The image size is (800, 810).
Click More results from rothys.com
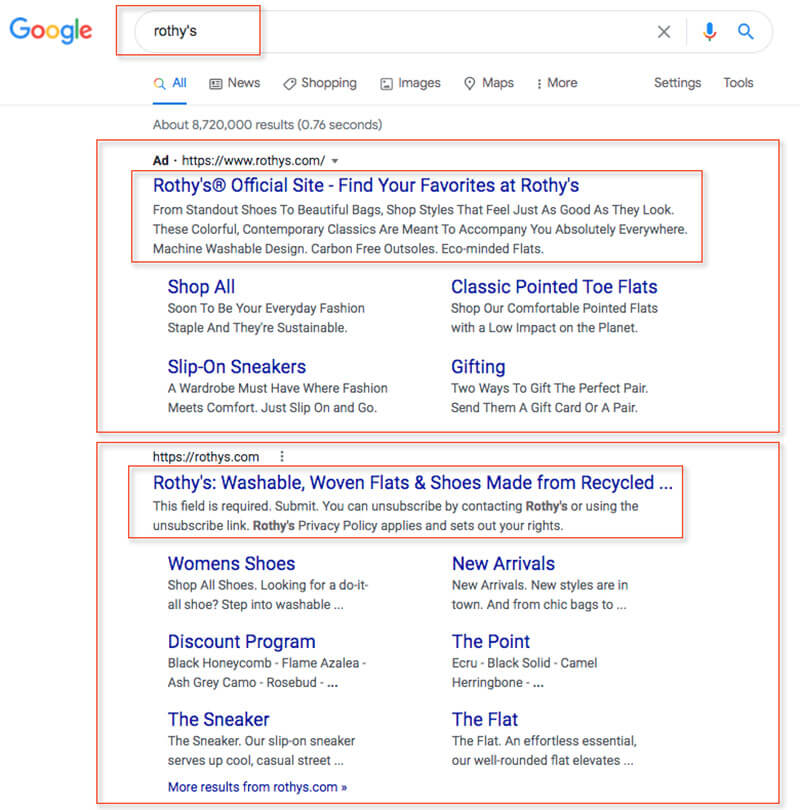(x=257, y=787)
